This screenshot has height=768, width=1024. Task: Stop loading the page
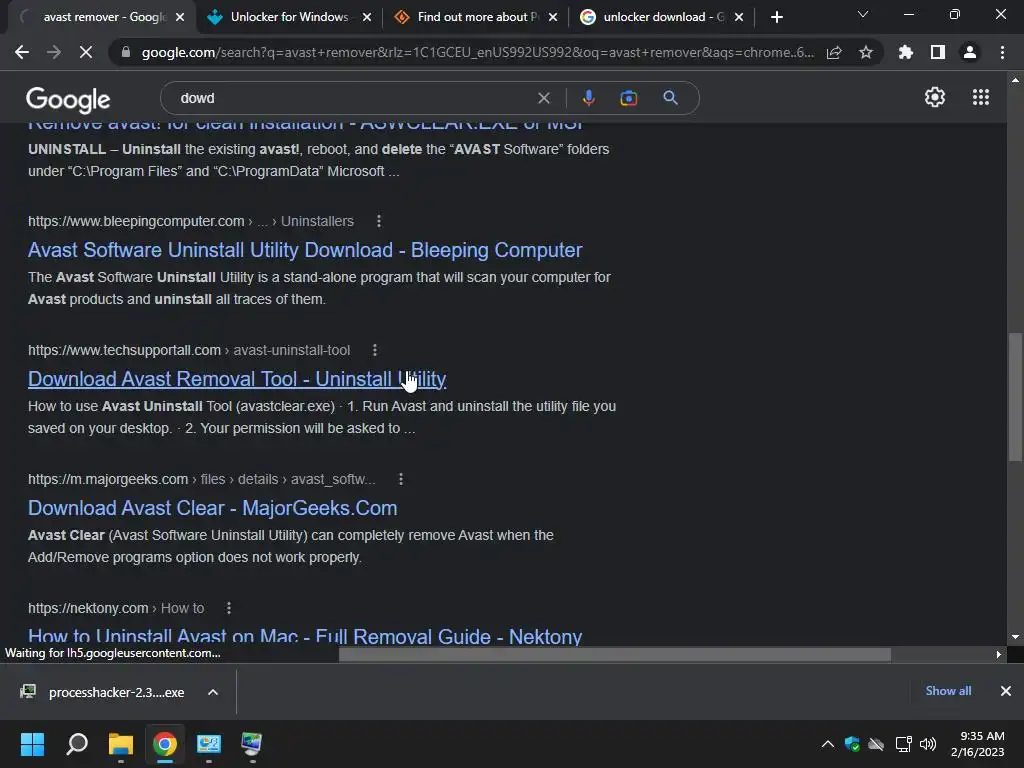click(86, 52)
